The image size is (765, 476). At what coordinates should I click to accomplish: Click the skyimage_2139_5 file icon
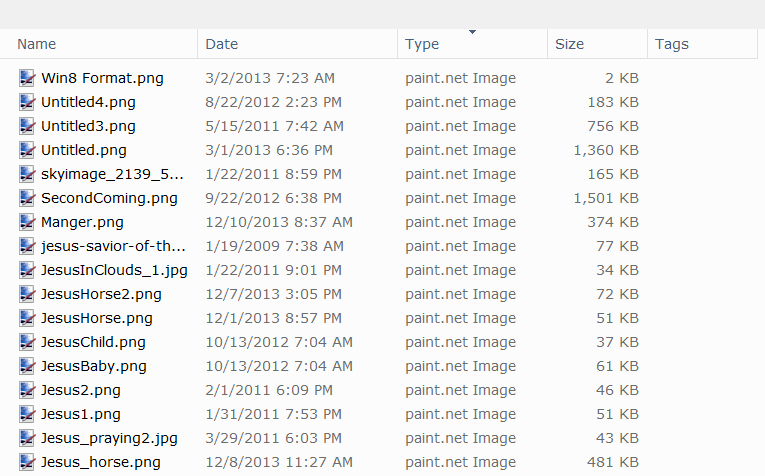(27, 174)
